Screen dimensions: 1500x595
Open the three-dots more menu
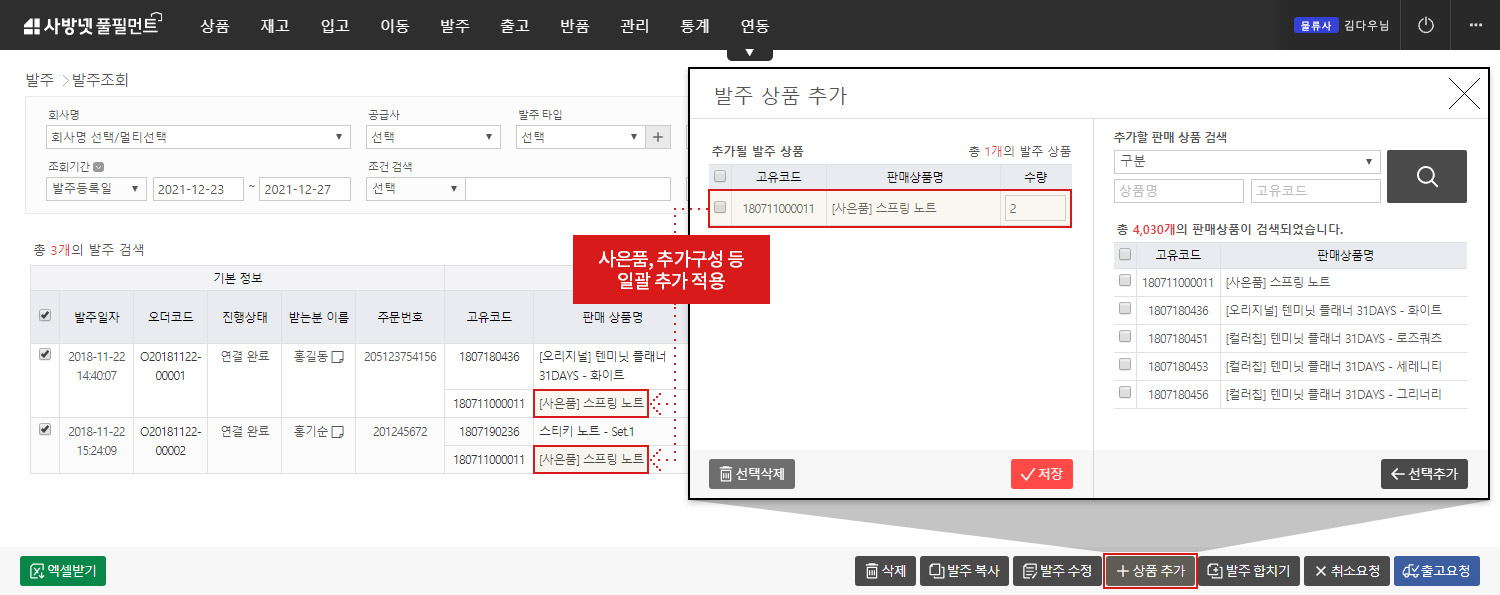pyautogui.click(x=1475, y=25)
